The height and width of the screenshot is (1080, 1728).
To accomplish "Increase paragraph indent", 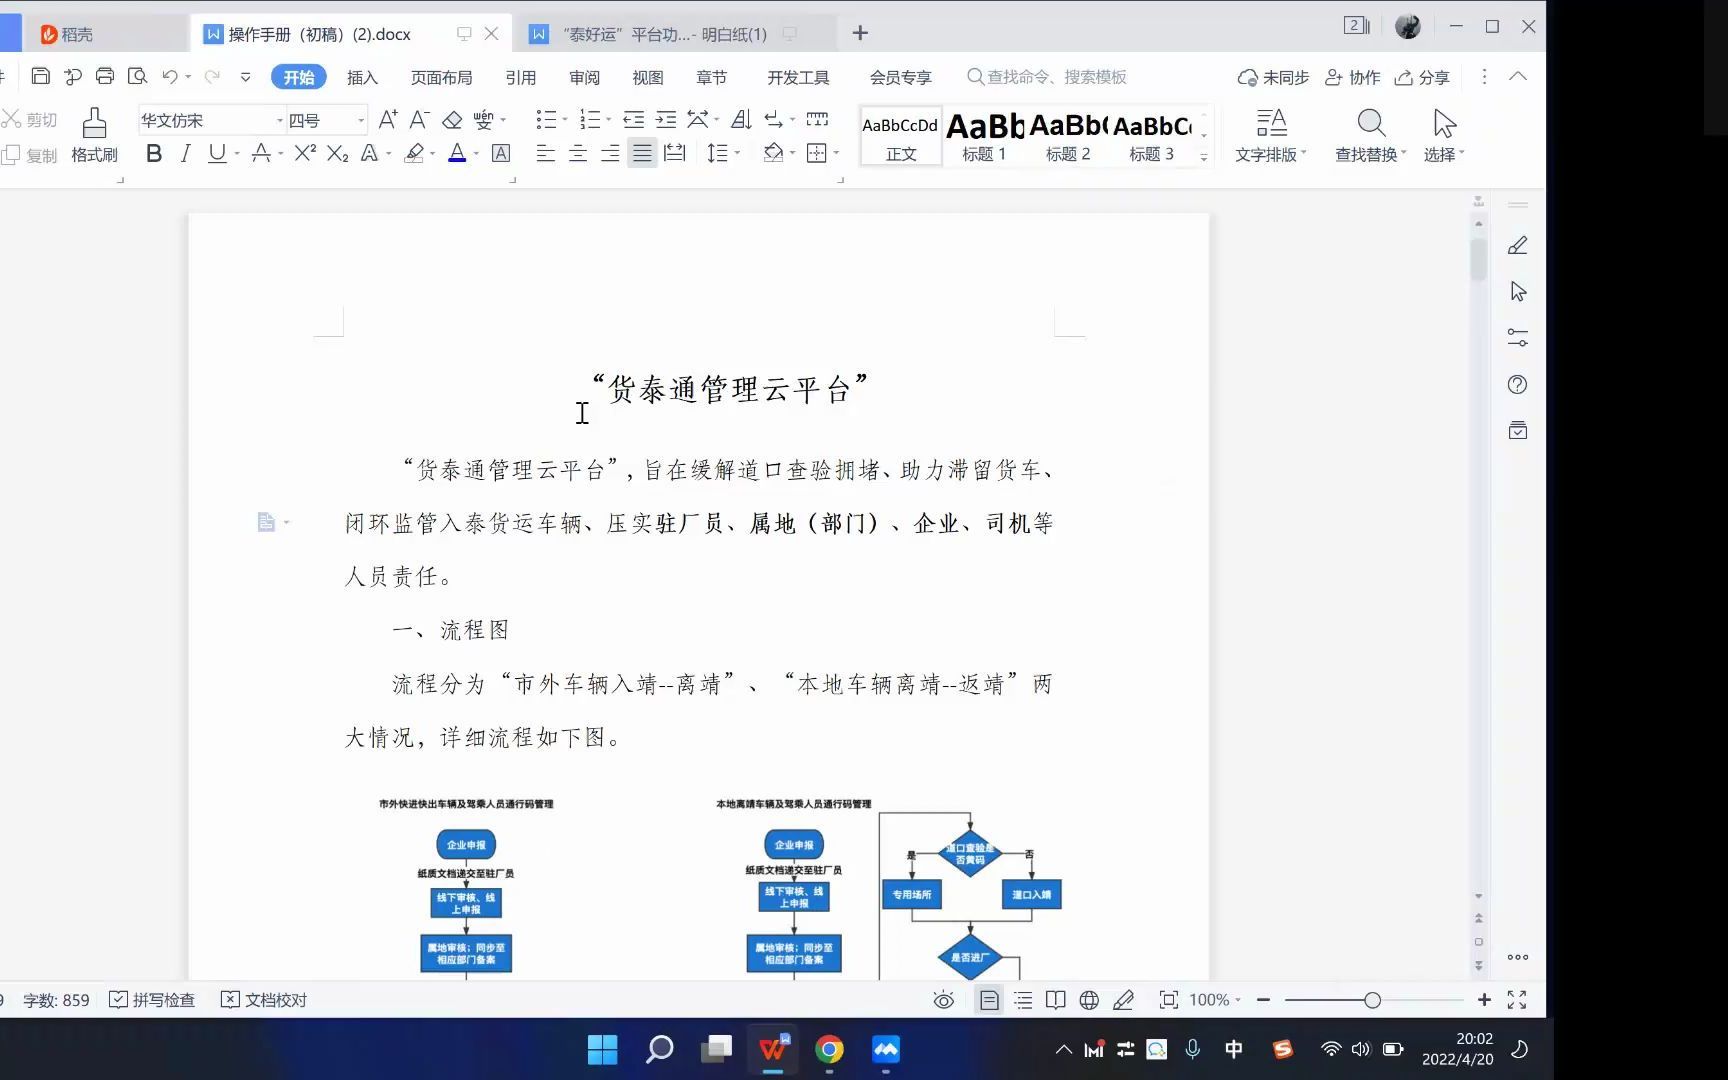I will [x=666, y=120].
